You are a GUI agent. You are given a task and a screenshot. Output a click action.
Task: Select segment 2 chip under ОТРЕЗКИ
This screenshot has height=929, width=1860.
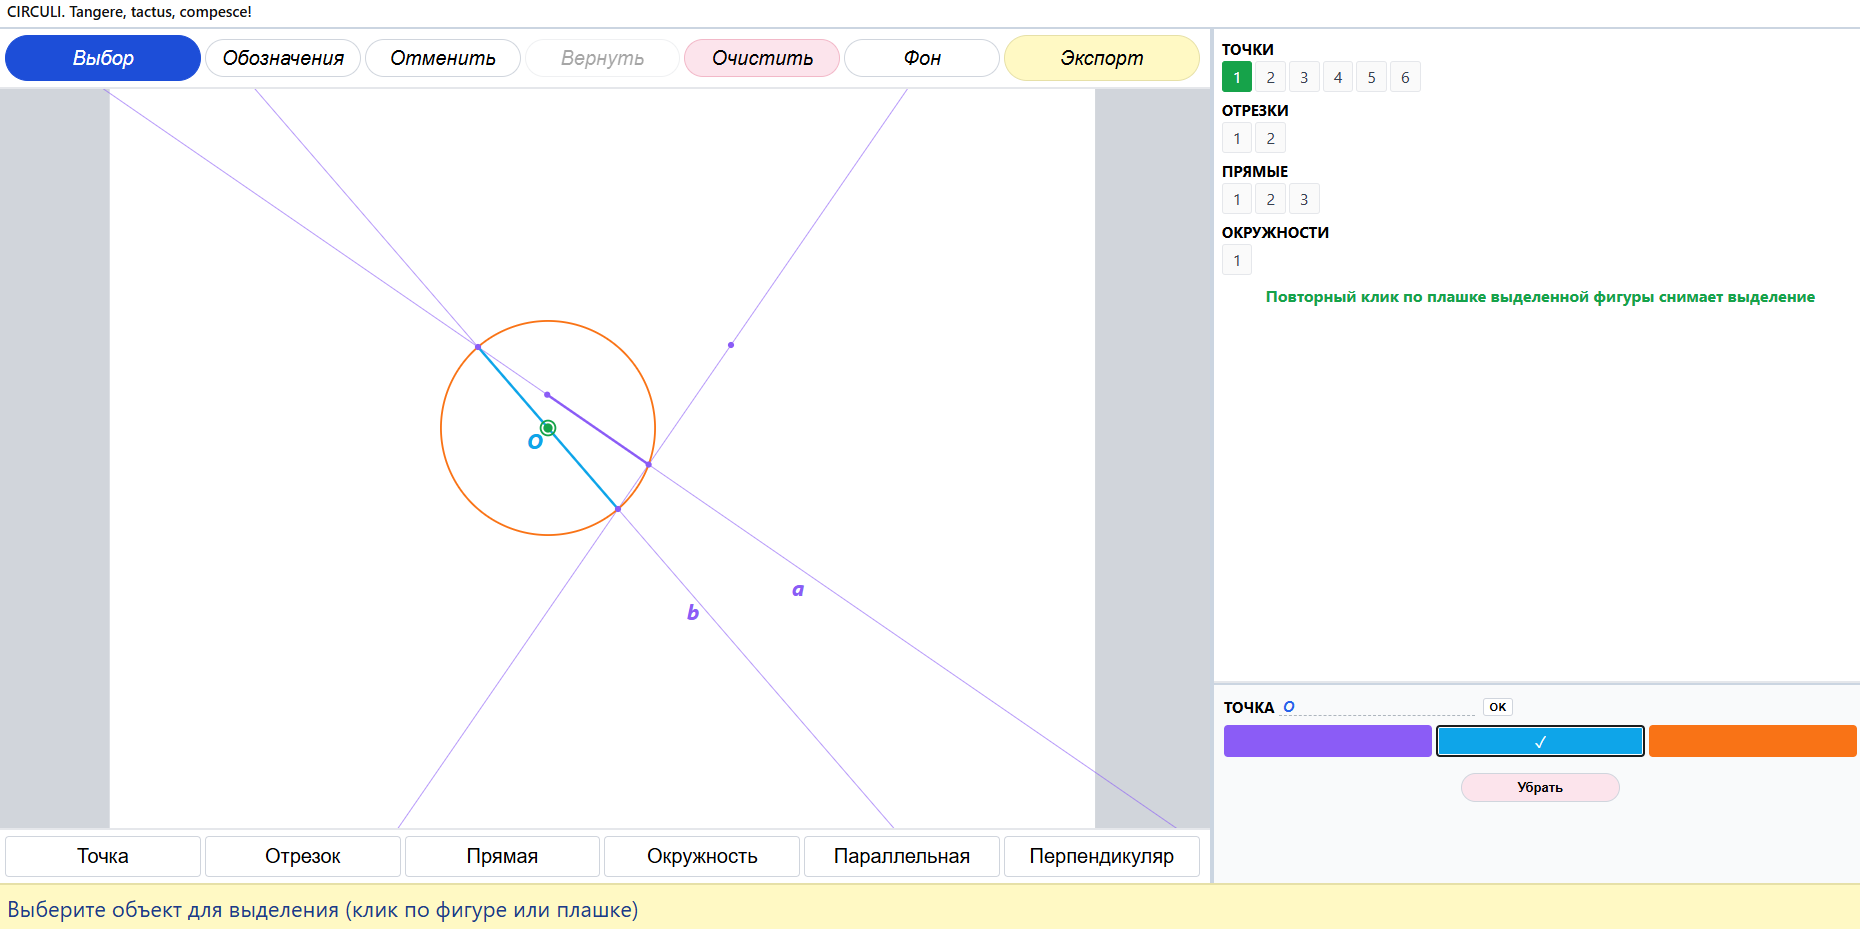[1271, 138]
